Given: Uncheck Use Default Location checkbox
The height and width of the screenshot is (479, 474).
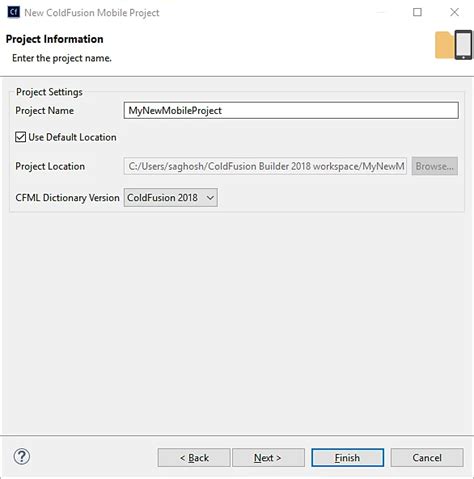Looking at the screenshot, I should pos(20,137).
